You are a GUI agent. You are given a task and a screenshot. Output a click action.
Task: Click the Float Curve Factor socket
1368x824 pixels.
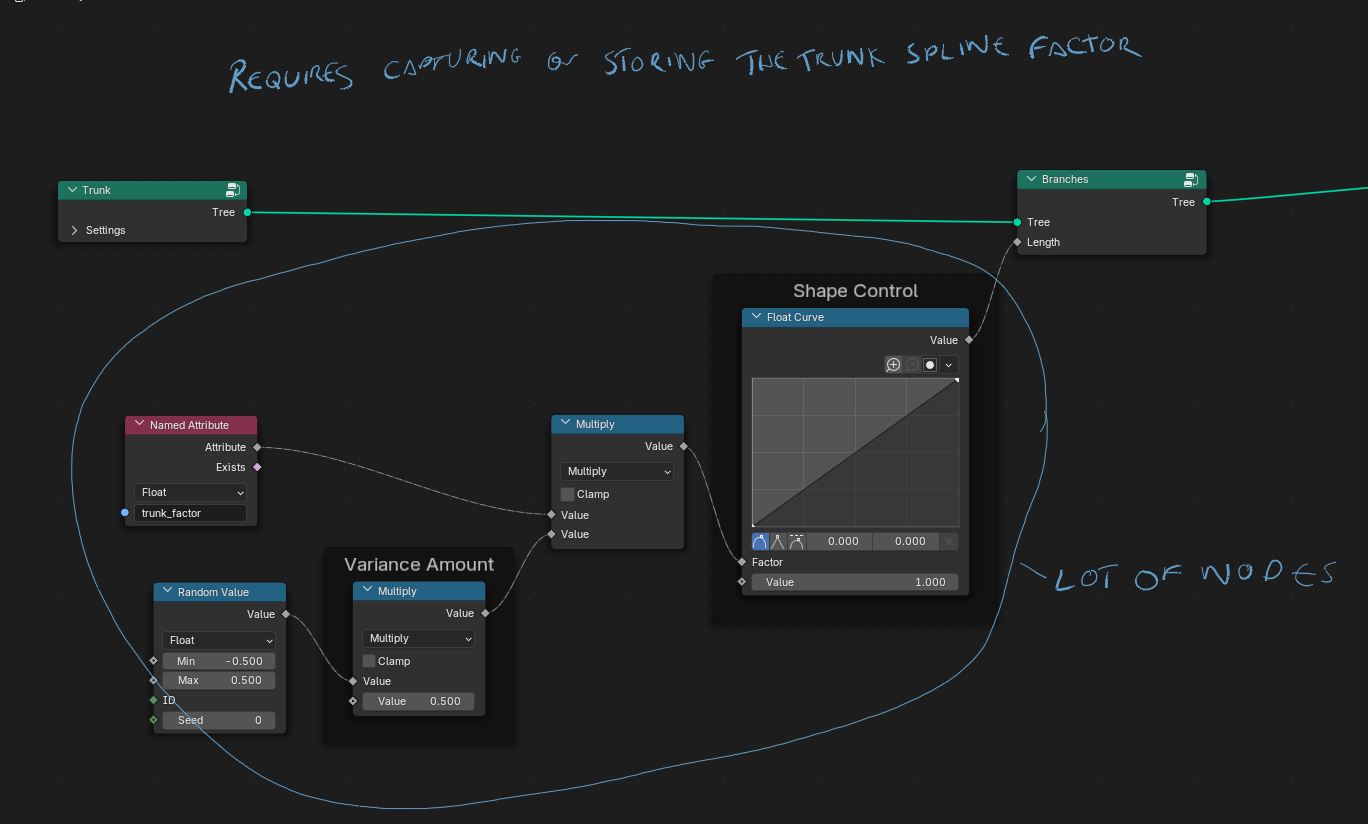(742, 562)
